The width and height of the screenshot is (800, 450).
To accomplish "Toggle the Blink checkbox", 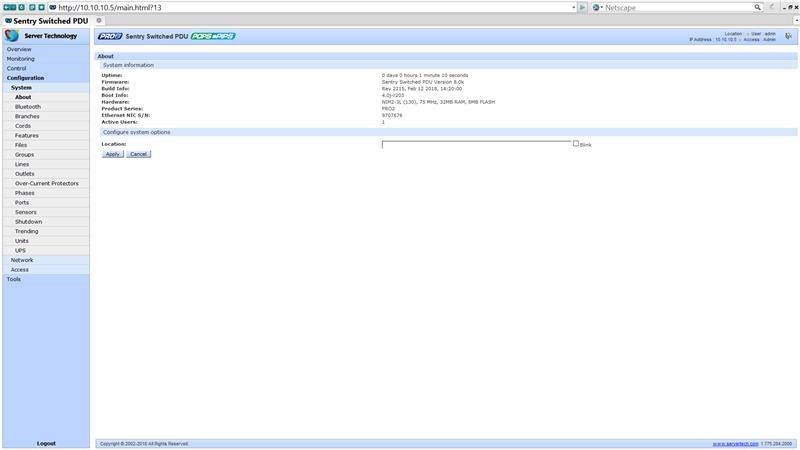I will tap(576, 144).
